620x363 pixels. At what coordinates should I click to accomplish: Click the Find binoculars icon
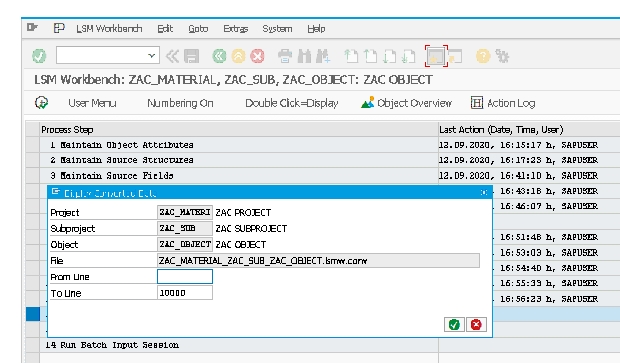pos(304,56)
